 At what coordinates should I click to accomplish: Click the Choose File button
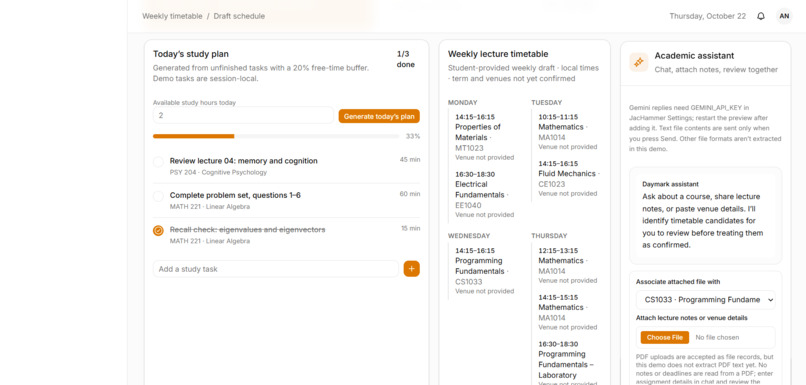[x=664, y=338]
